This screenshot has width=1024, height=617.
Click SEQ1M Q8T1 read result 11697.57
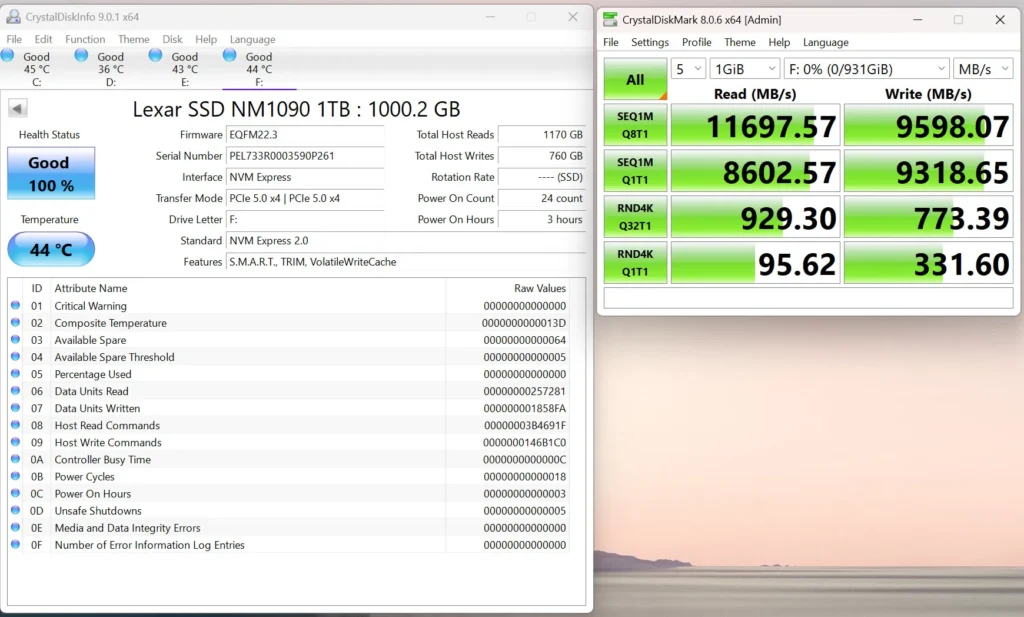tap(755, 125)
